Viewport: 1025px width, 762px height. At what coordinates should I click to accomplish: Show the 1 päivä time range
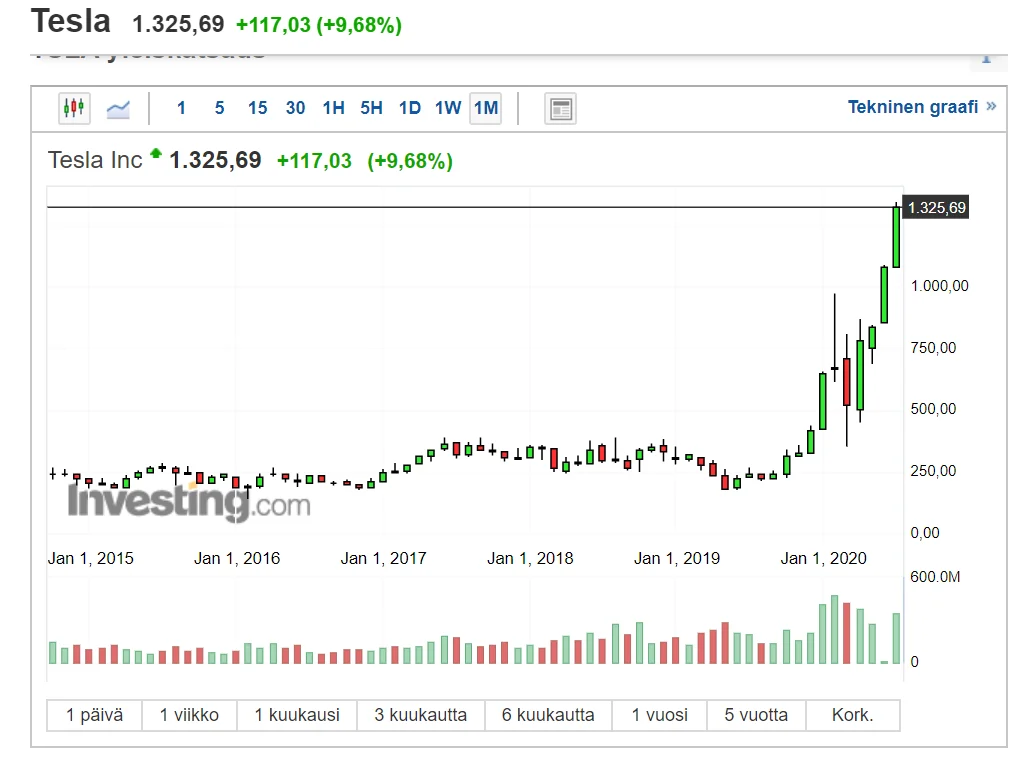95,715
